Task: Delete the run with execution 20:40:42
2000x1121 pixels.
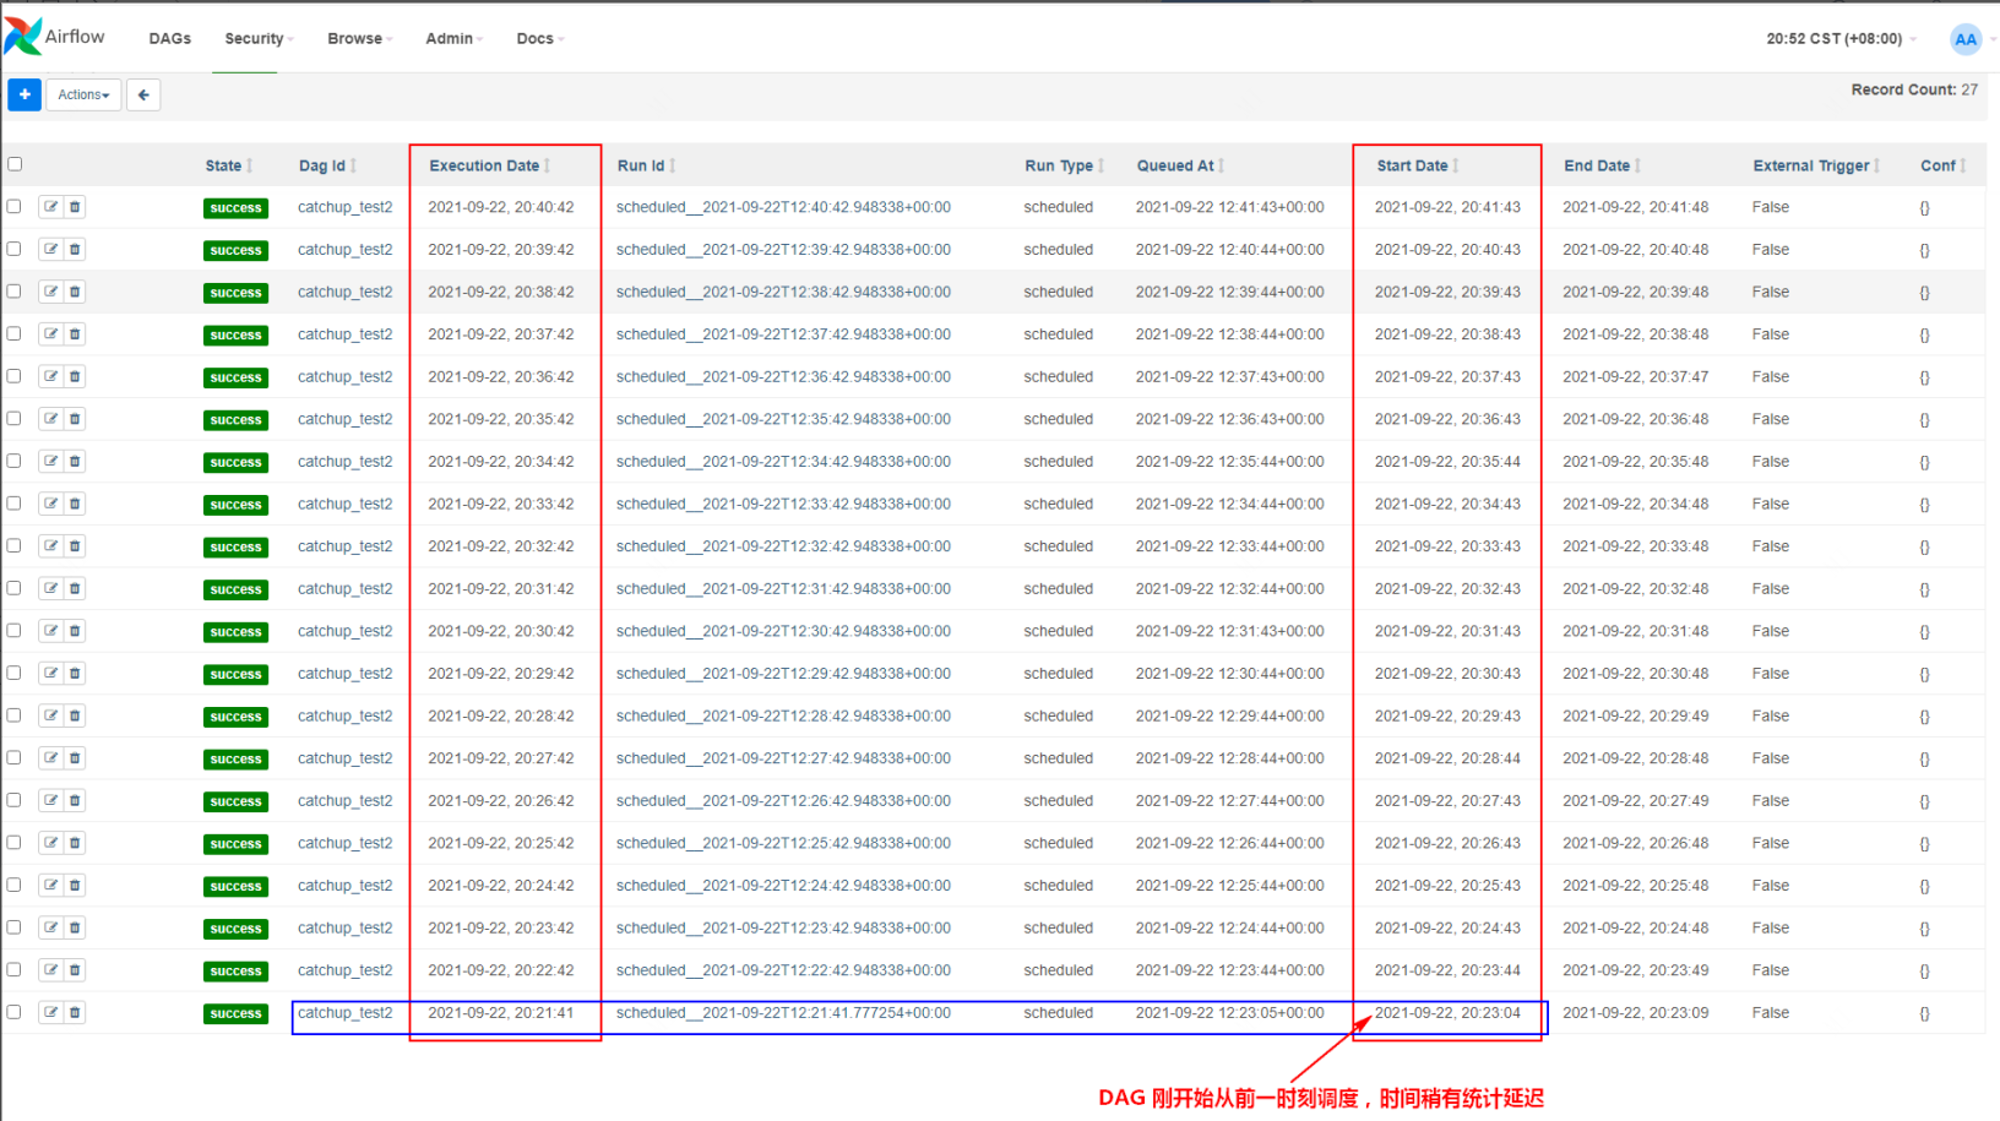Action: [75, 207]
